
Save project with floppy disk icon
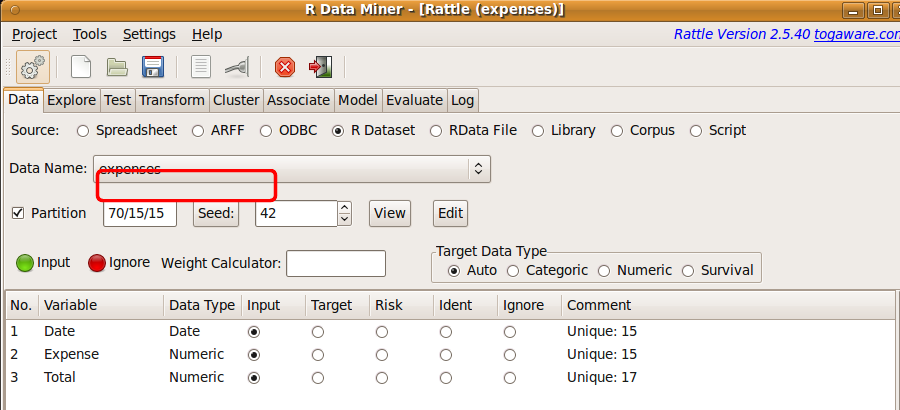click(153, 67)
